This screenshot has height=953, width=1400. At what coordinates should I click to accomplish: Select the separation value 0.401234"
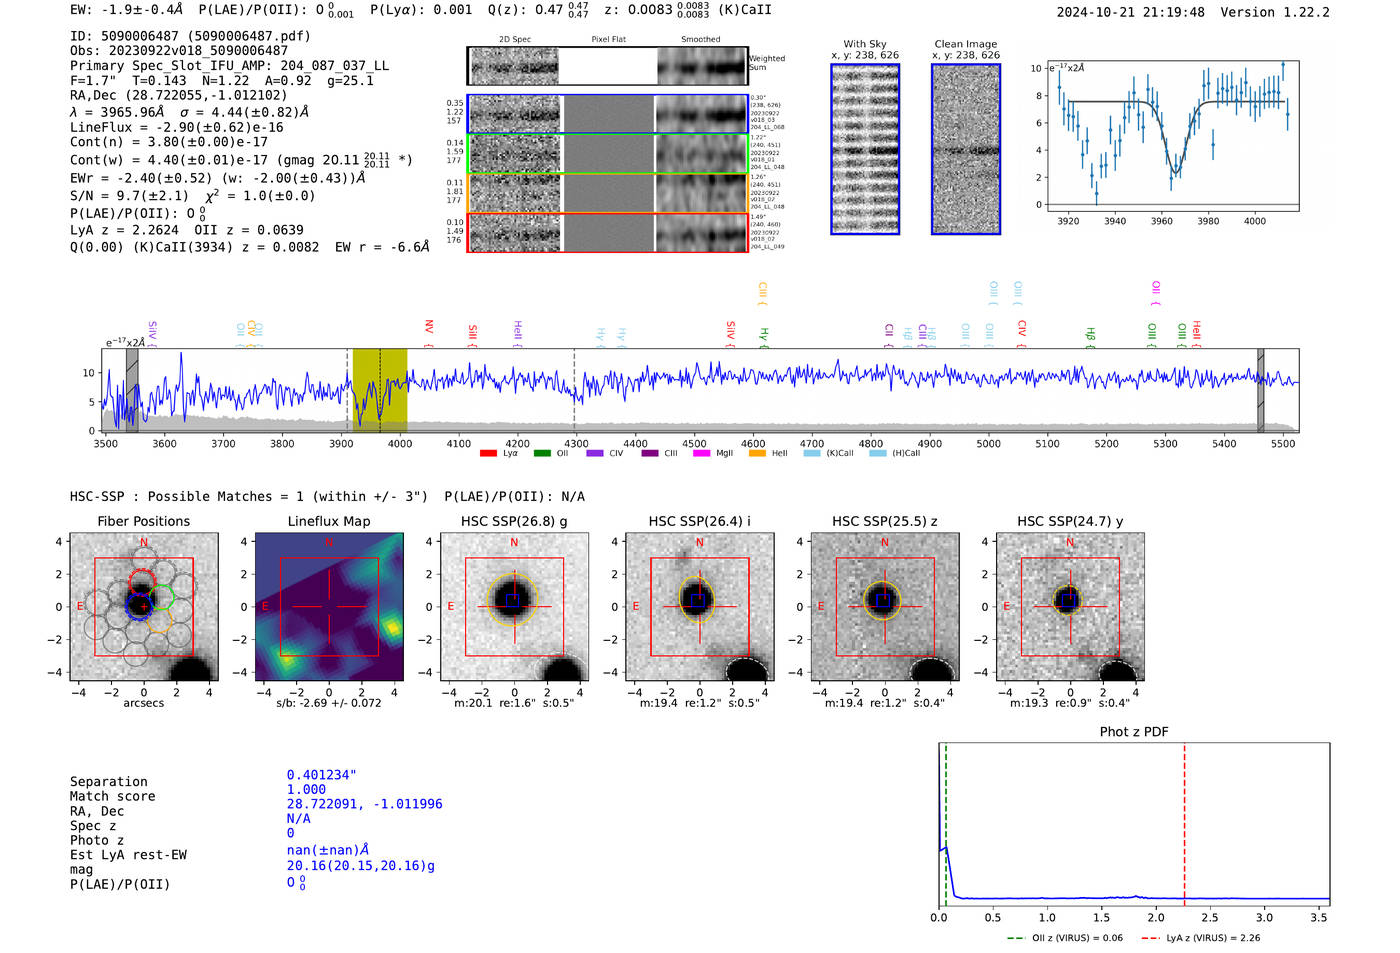click(x=322, y=776)
